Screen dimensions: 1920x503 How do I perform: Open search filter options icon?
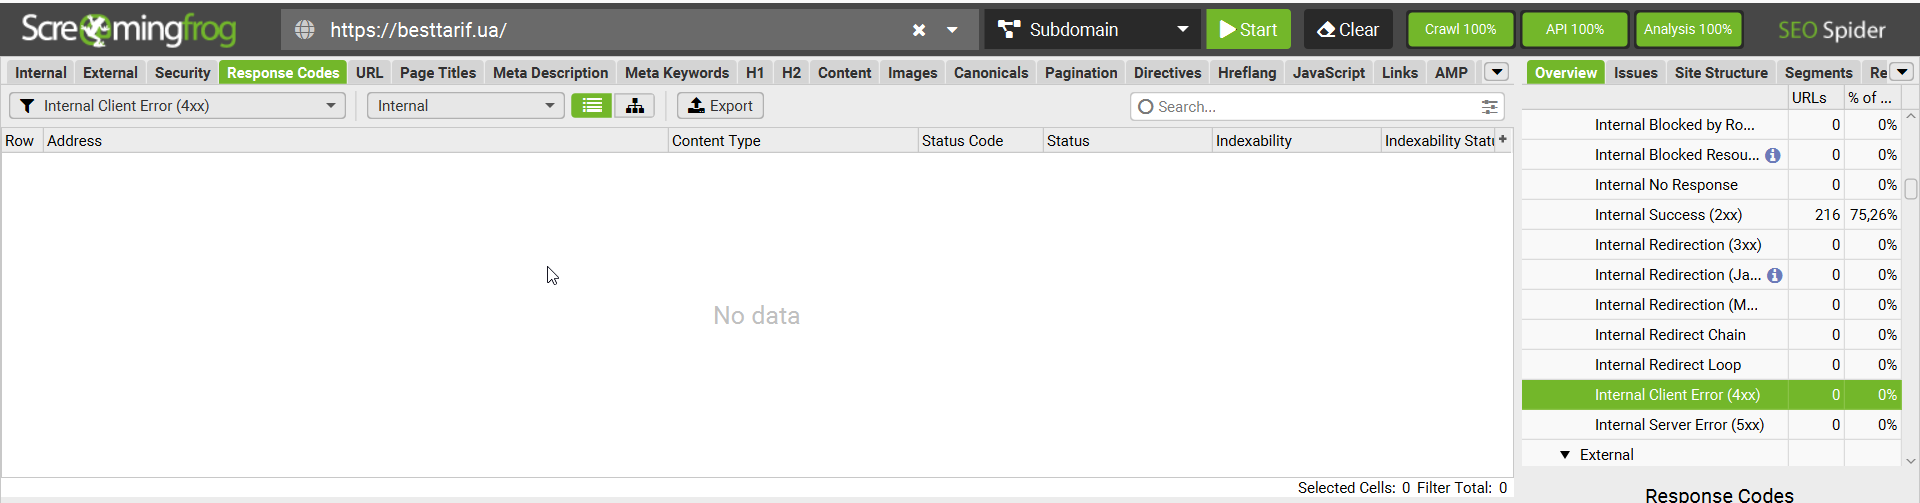pos(1489,107)
